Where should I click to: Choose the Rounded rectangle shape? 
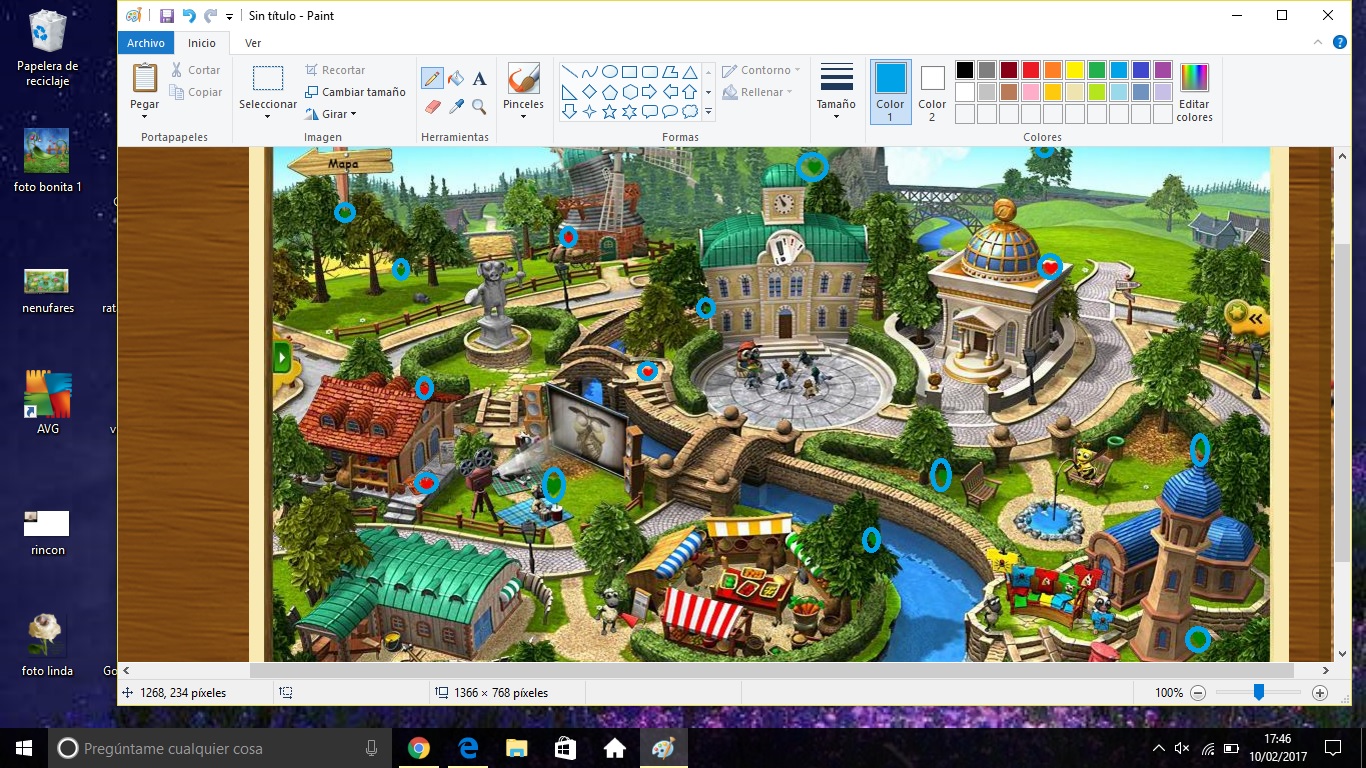pyautogui.click(x=649, y=72)
